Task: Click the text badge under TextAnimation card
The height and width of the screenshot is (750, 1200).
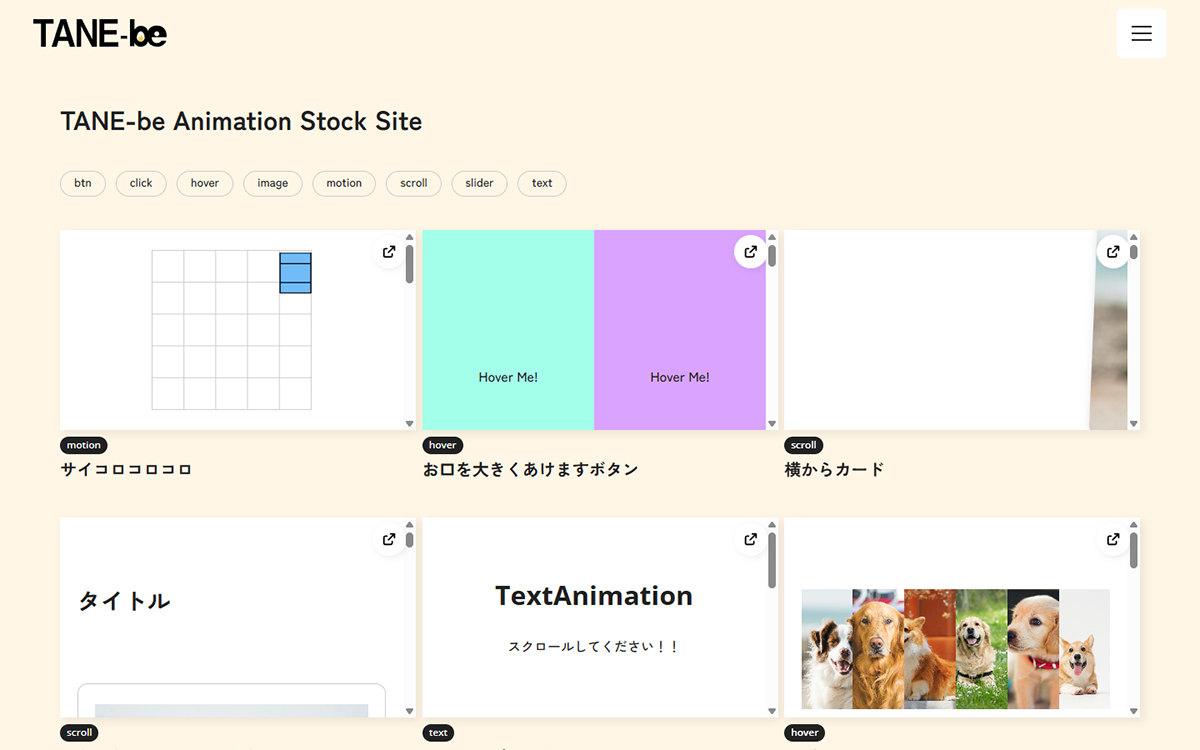Action: pos(438,733)
